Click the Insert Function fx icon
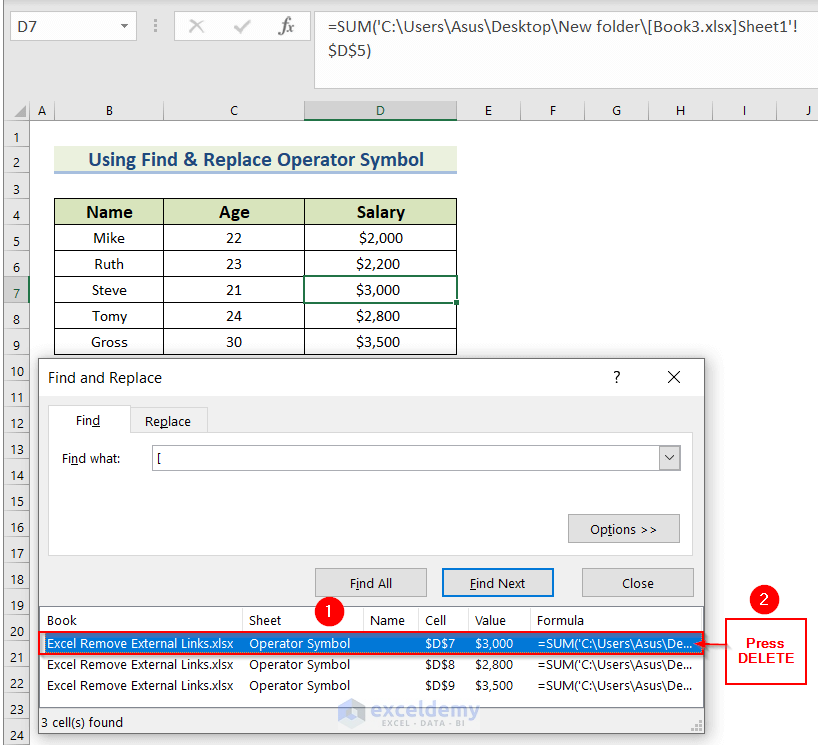This screenshot has height=745, width=818. click(x=286, y=27)
